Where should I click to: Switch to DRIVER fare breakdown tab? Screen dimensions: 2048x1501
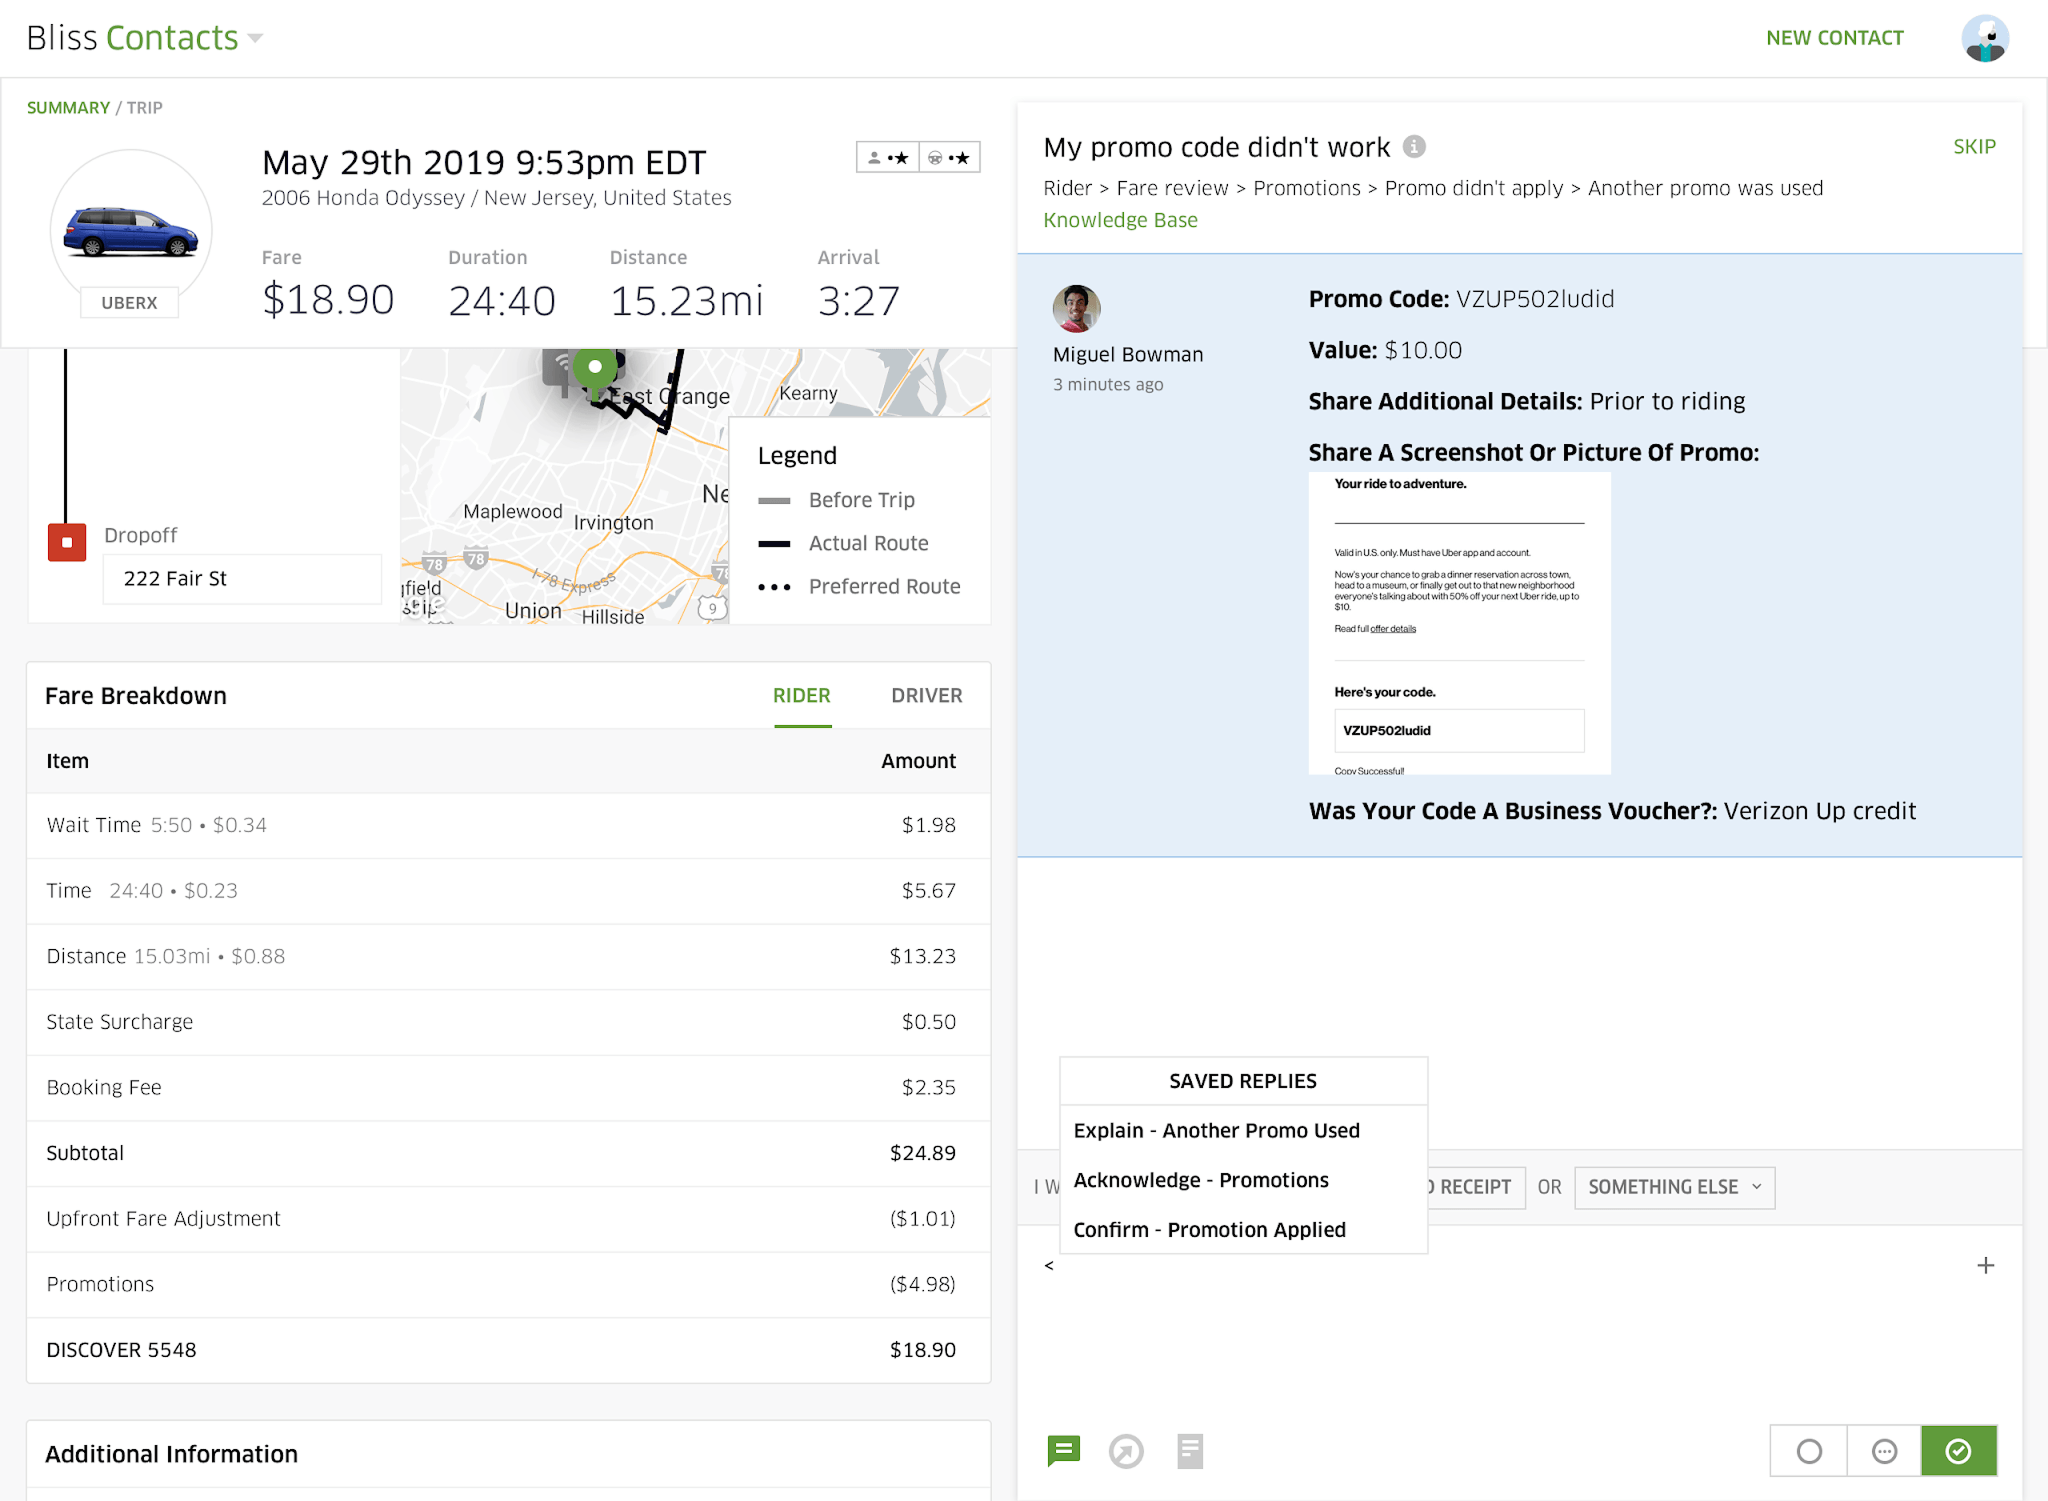tap(926, 695)
